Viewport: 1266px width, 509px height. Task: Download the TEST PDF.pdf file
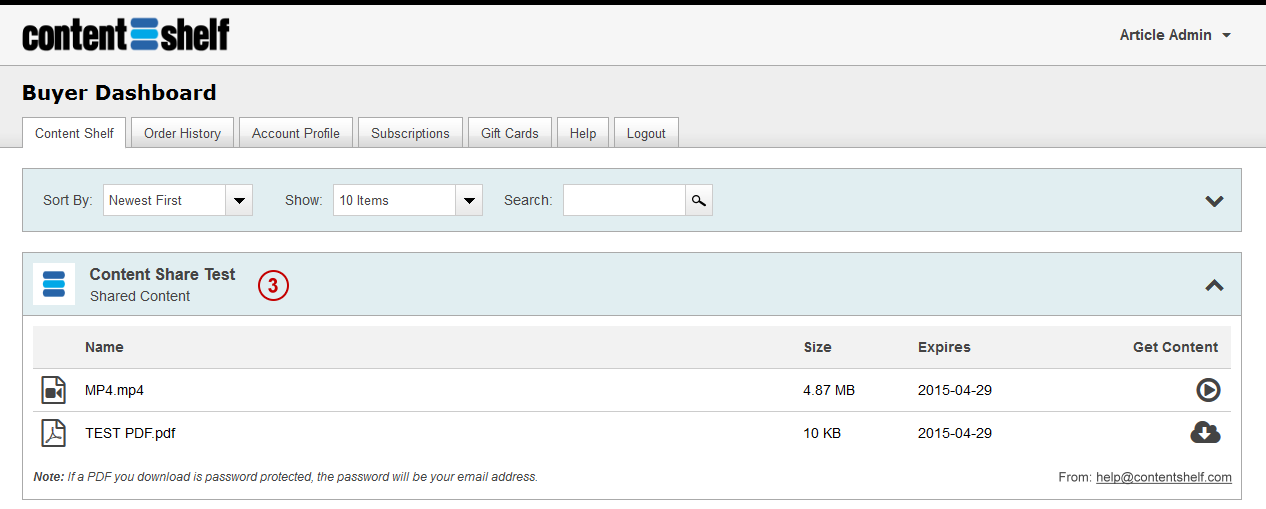(x=1205, y=432)
